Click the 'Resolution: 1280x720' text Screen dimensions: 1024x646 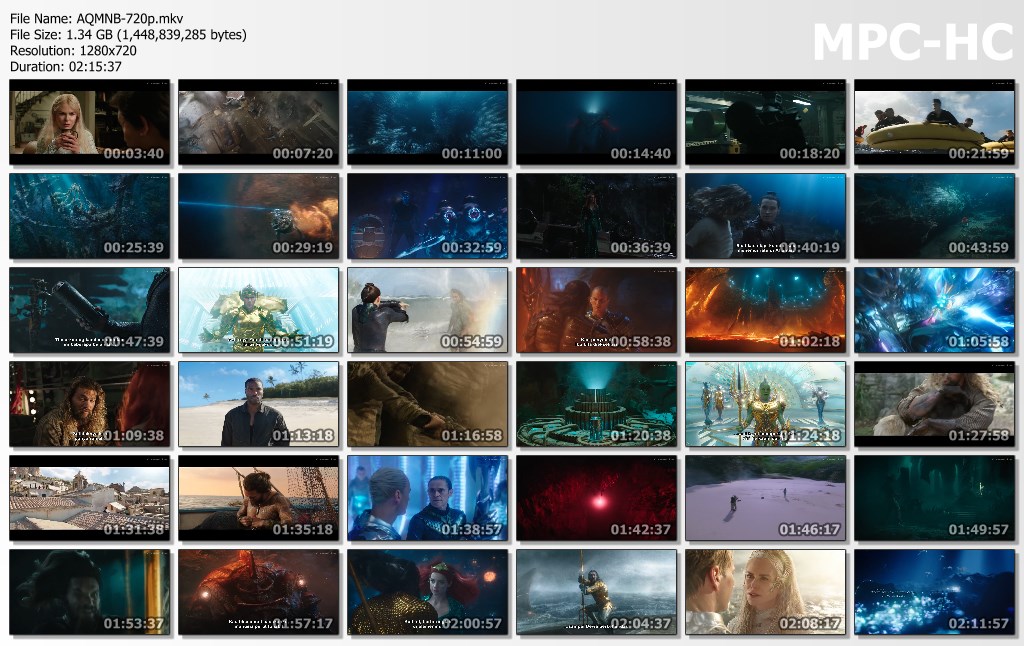pos(73,50)
